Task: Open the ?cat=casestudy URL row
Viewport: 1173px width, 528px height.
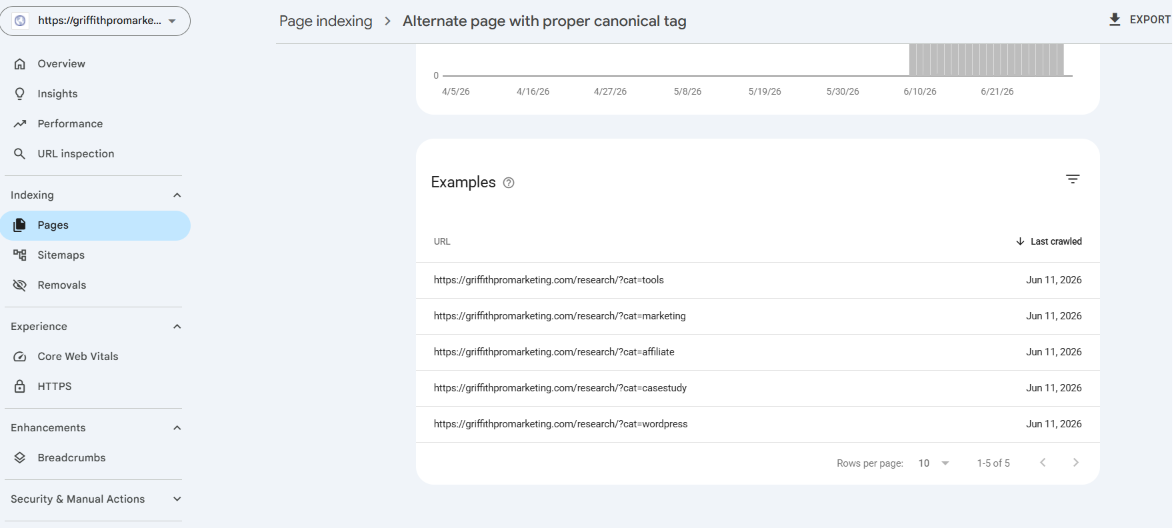Action: click(758, 388)
